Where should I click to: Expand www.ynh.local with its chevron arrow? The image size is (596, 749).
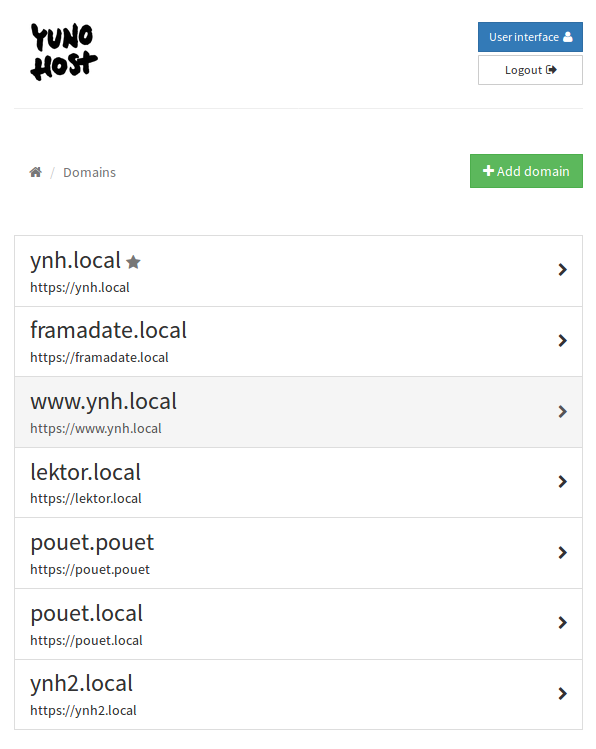(563, 411)
